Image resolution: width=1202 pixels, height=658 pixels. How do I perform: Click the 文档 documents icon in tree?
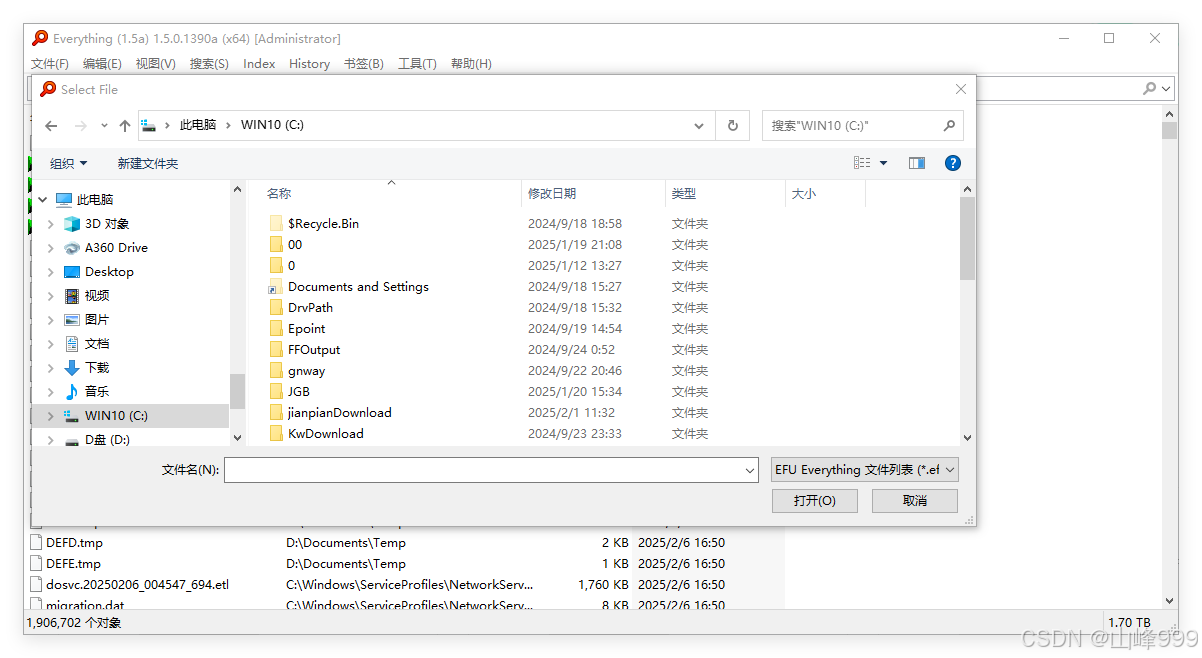tap(72, 344)
